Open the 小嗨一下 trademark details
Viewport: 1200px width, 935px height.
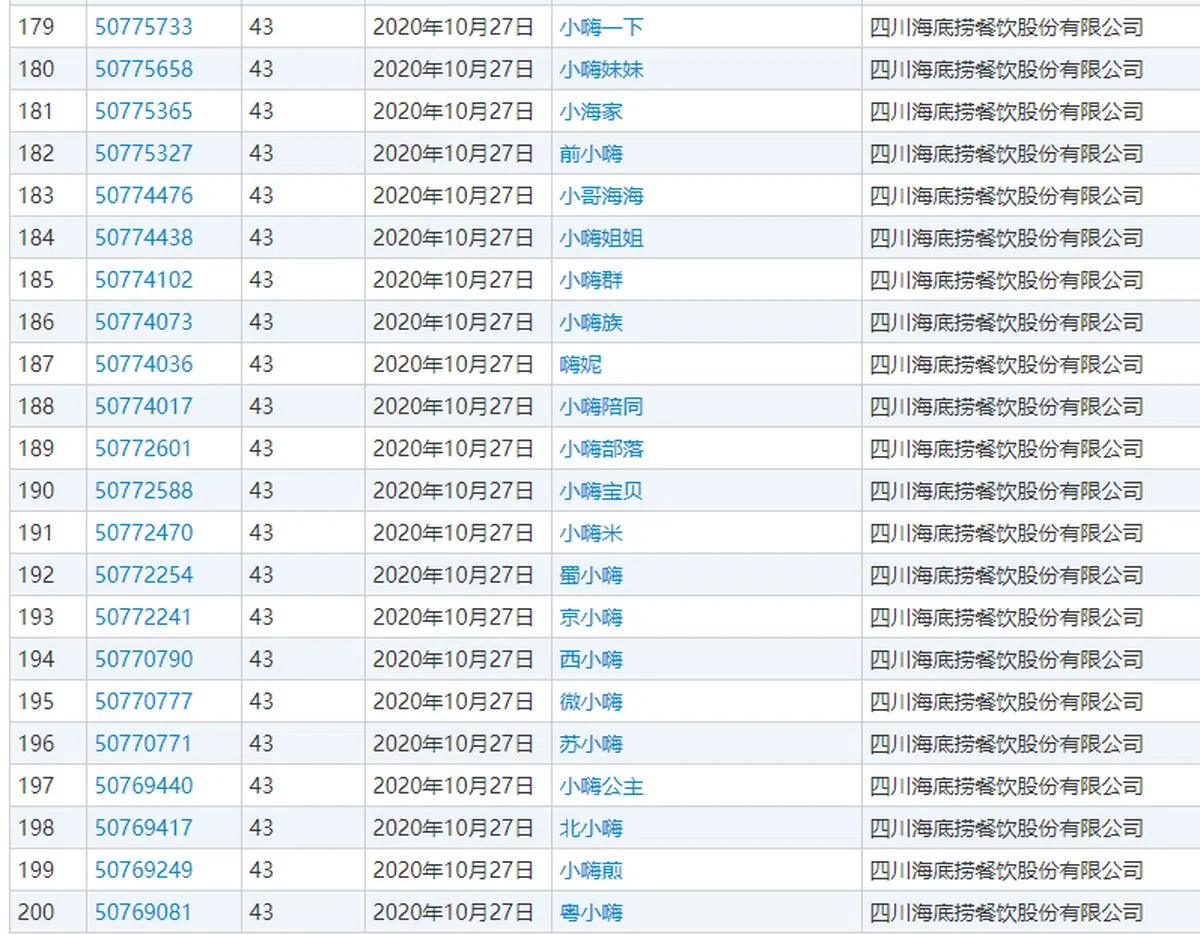[599, 28]
